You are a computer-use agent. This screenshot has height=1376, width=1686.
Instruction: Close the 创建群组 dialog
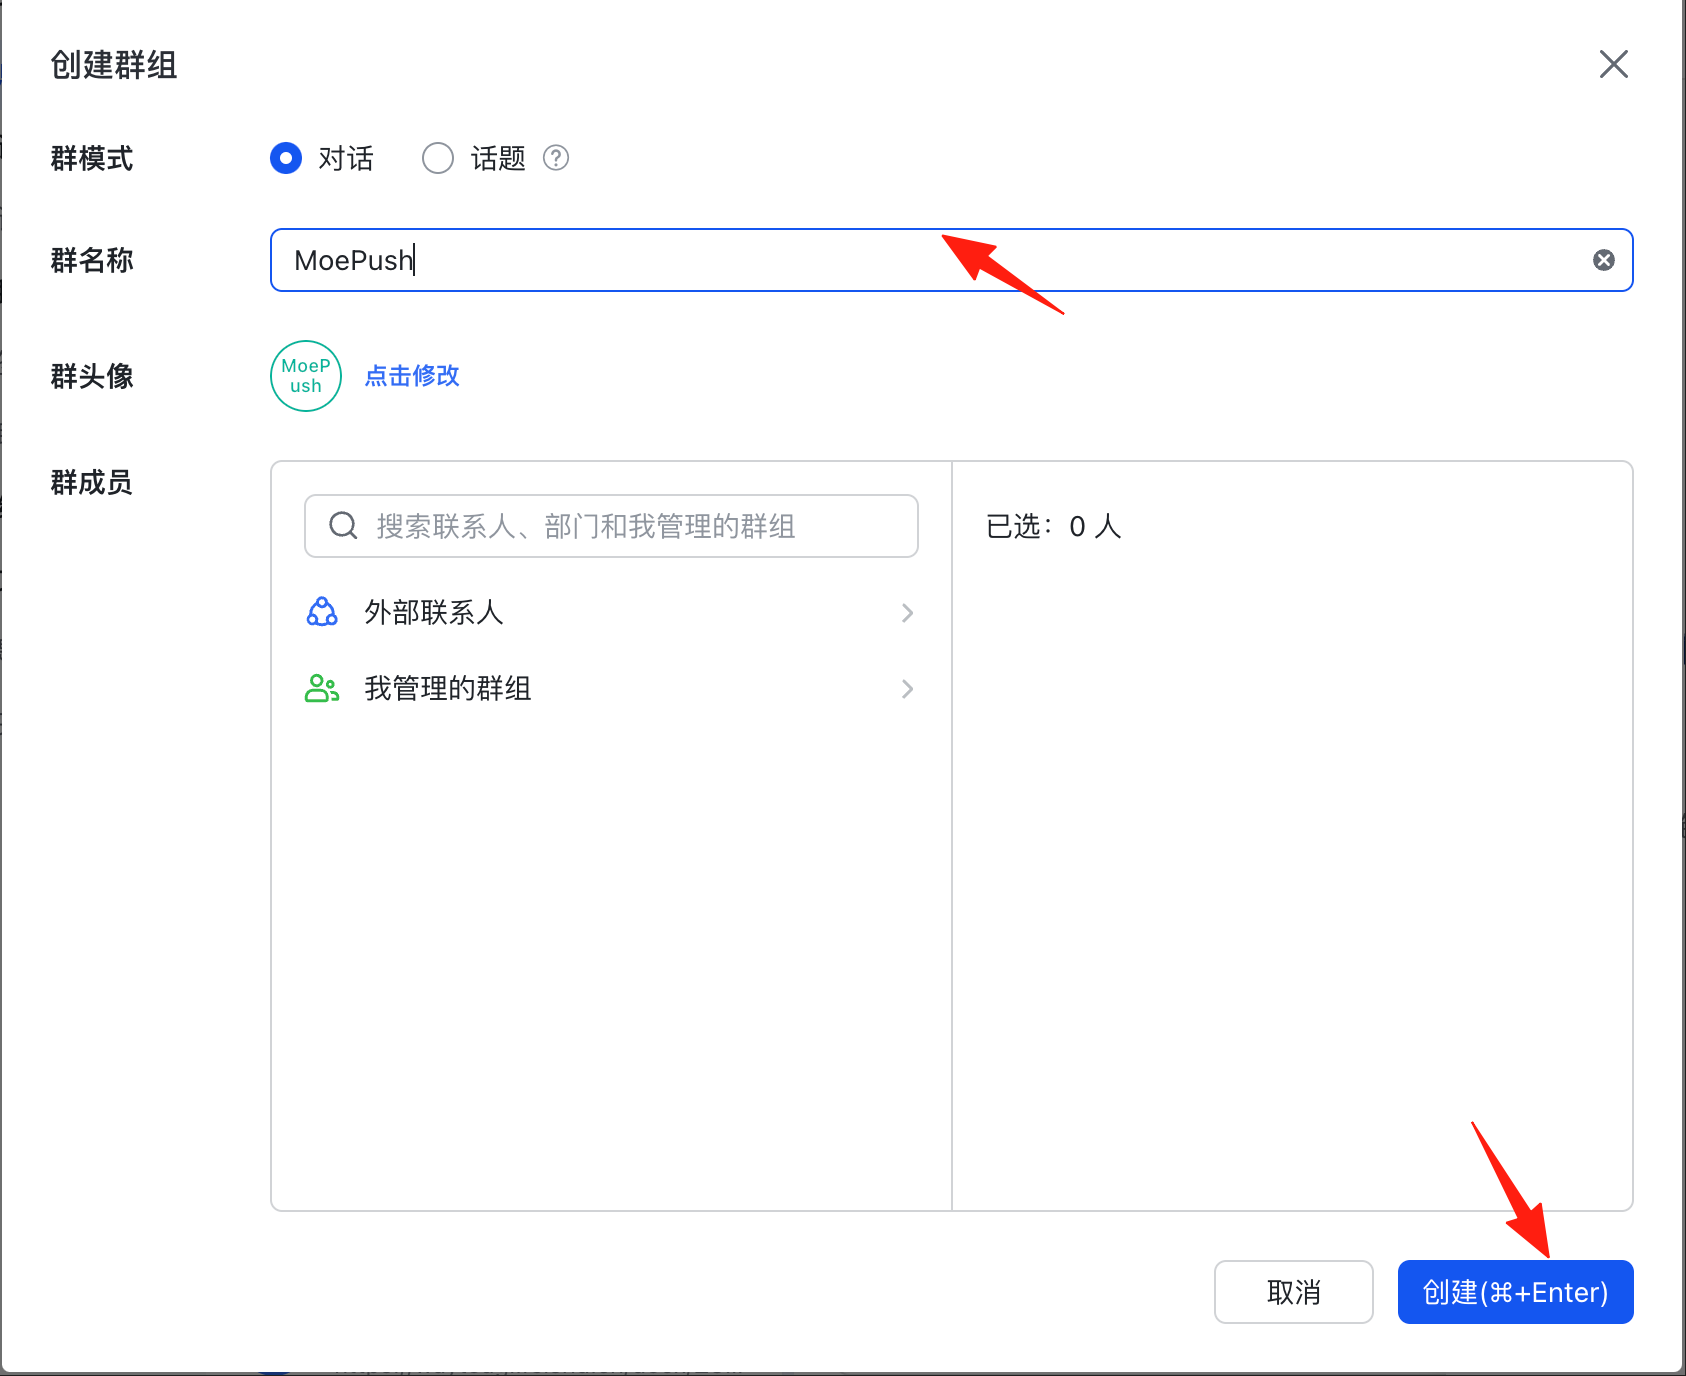[x=1613, y=65]
